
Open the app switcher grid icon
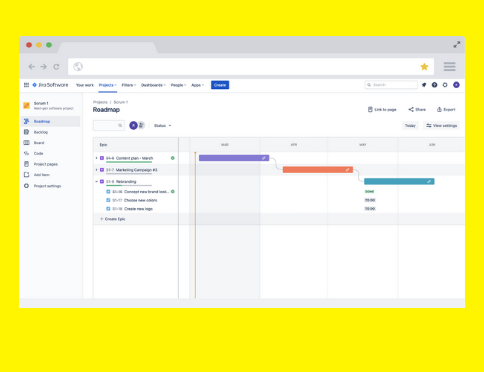26,85
